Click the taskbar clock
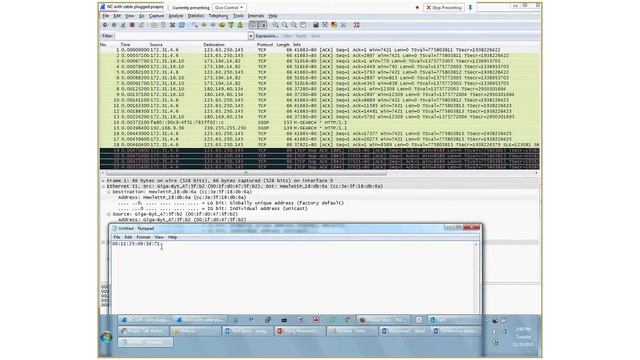This screenshot has height=360, width=640. click(523, 337)
